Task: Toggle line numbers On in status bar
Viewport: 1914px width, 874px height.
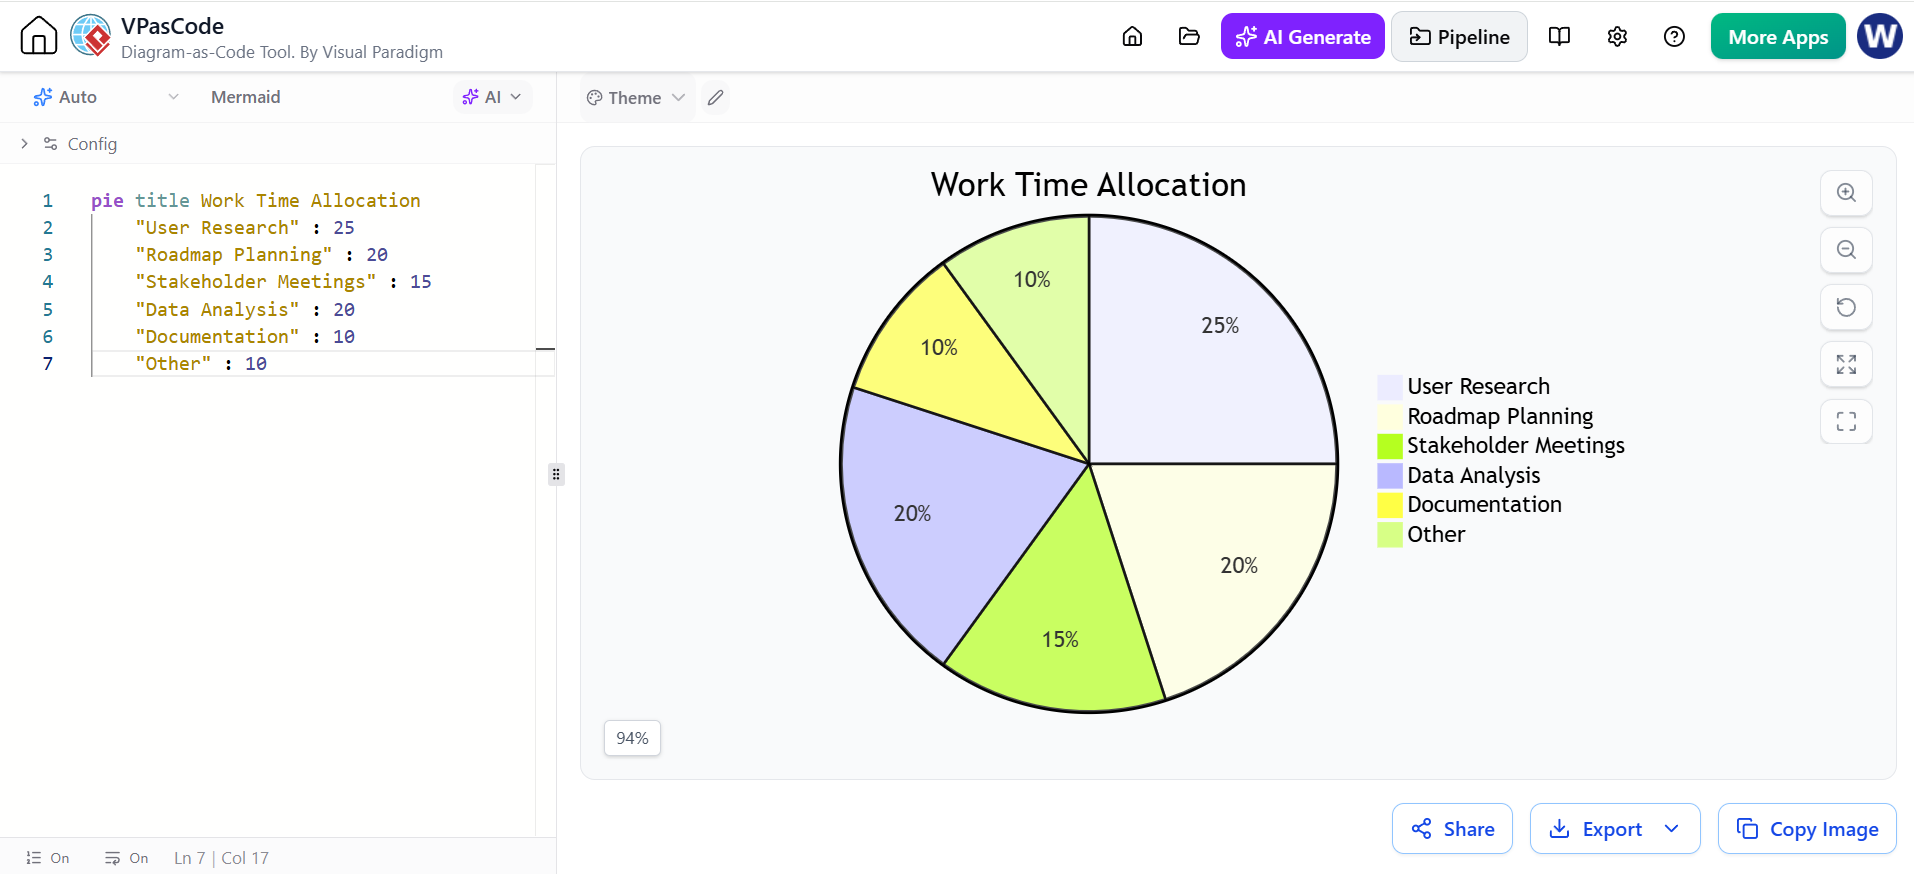Action: click(48, 858)
